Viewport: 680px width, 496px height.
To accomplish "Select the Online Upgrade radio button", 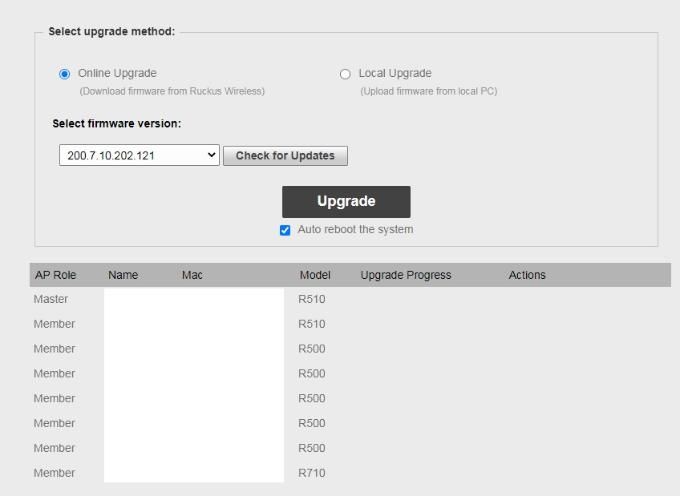I will point(65,74).
